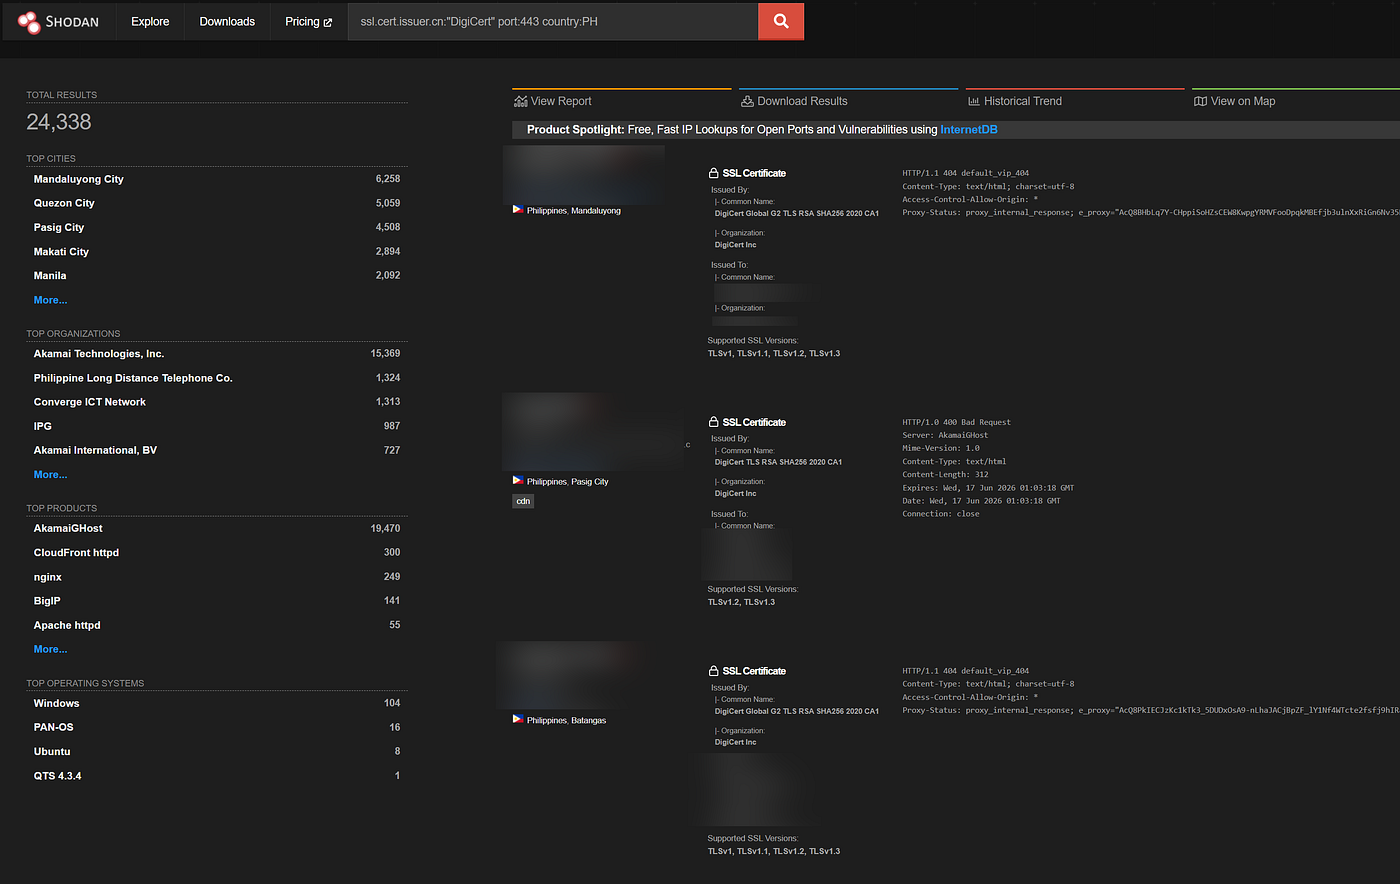Show more under Top Organizations
This screenshot has width=1400, height=884.
pyautogui.click(x=50, y=475)
